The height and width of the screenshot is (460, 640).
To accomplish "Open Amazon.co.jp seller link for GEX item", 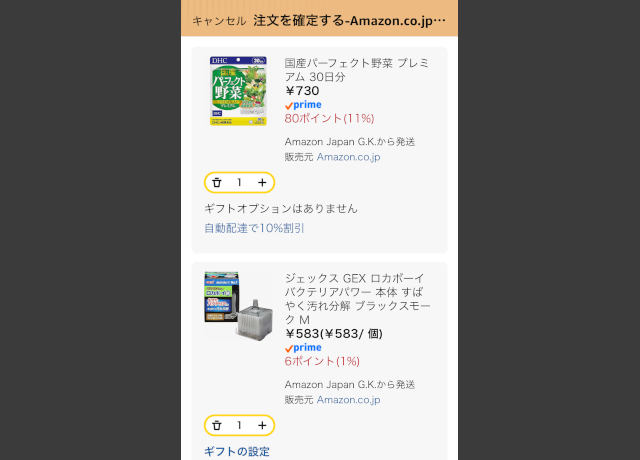I will (x=348, y=400).
